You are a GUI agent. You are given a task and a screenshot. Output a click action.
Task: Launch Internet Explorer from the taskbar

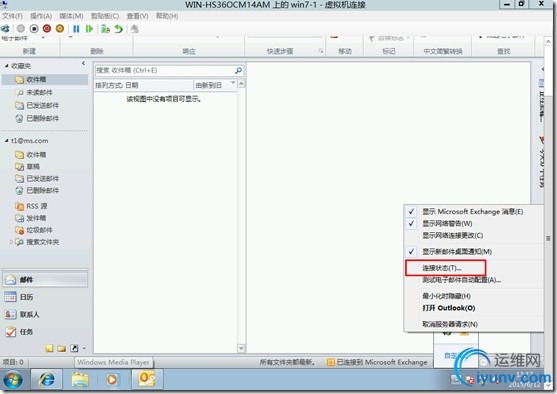[x=47, y=379]
